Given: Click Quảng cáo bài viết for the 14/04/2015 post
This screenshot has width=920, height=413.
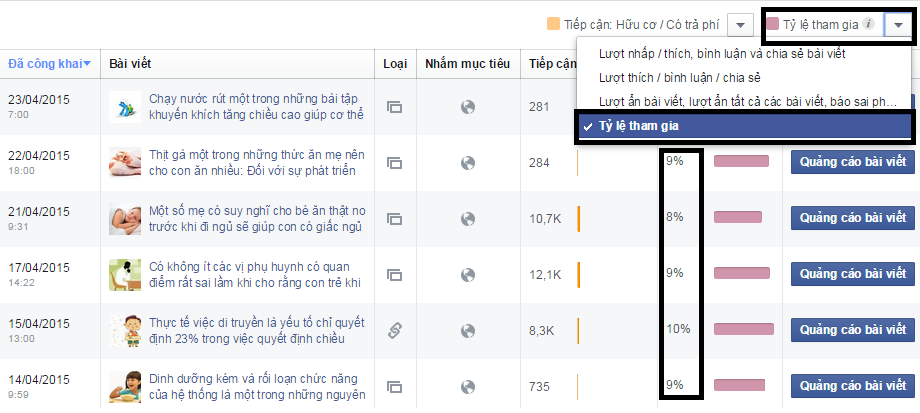Looking at the screenshot, I should [853, 386].
